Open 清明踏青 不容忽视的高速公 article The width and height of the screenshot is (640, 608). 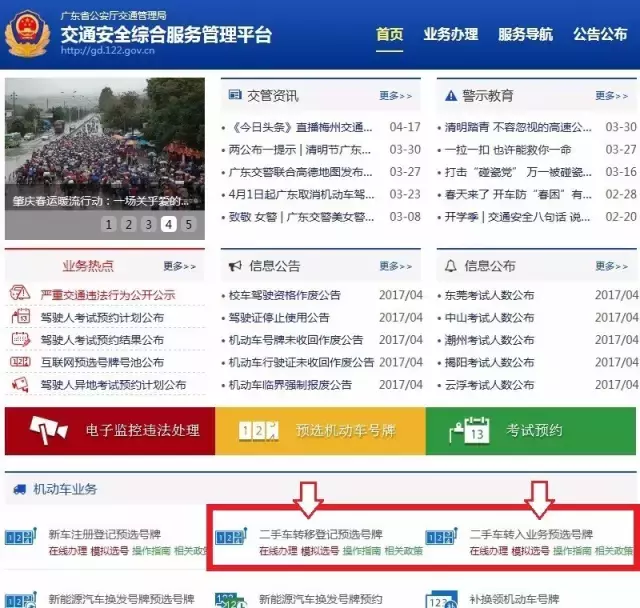click(518, 127)
